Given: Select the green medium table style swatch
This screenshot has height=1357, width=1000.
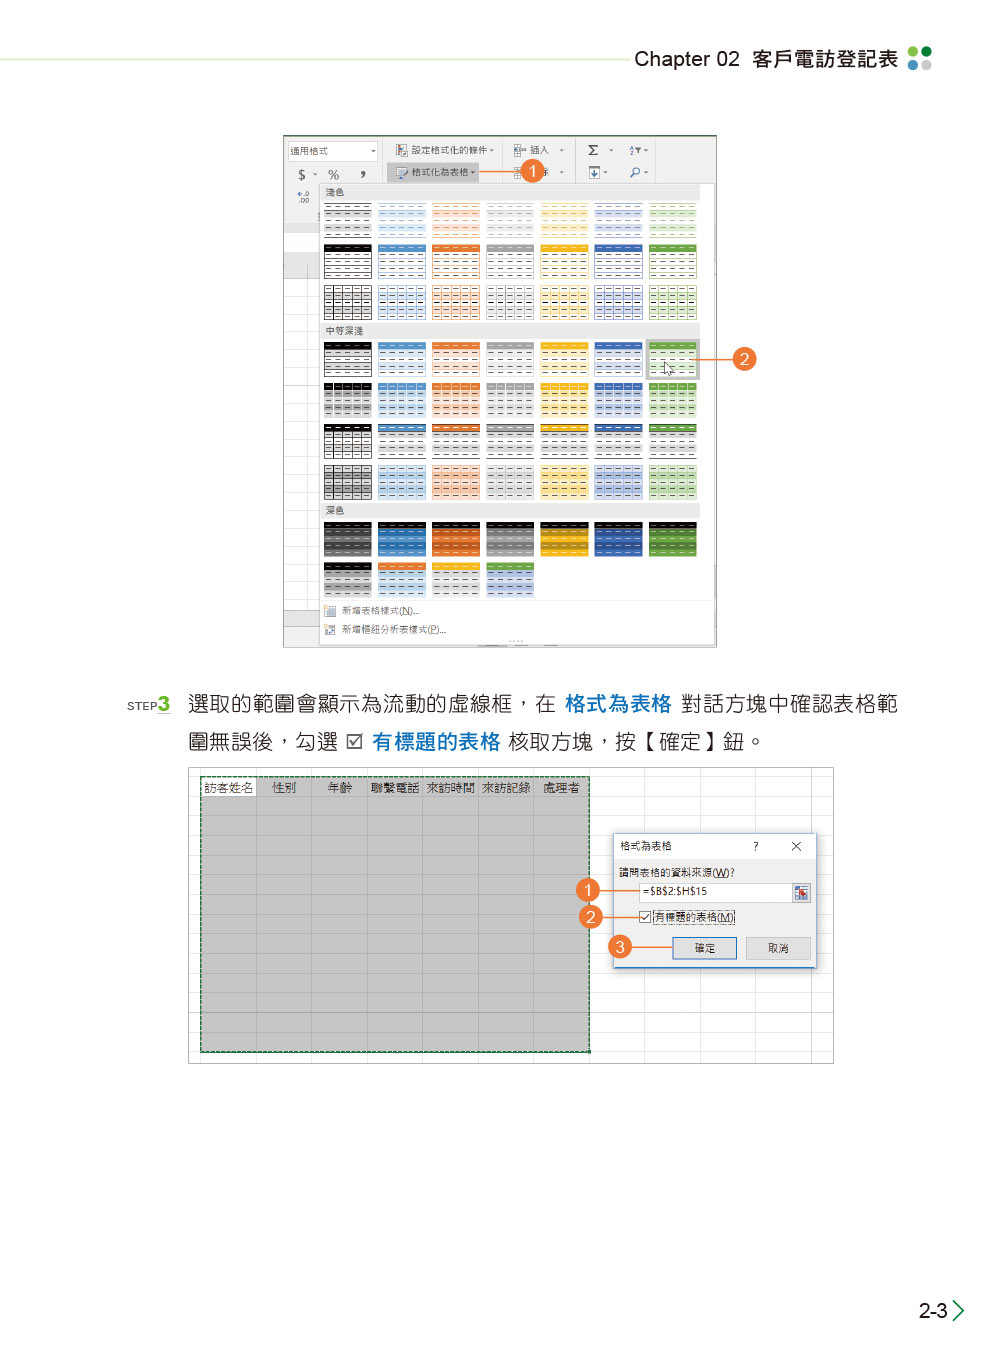Looking at the screenshot, I should point(672,360).
